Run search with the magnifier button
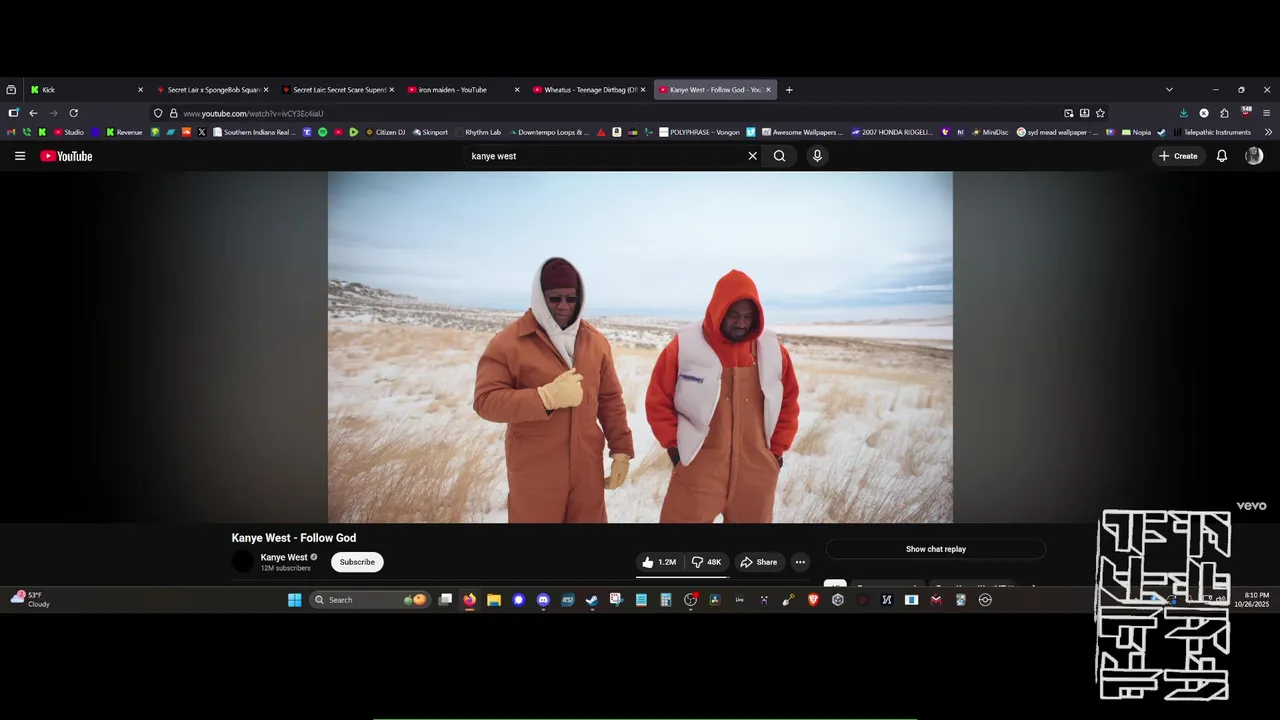Viewport: 1280px width, 720px height. tap(779, 156)
